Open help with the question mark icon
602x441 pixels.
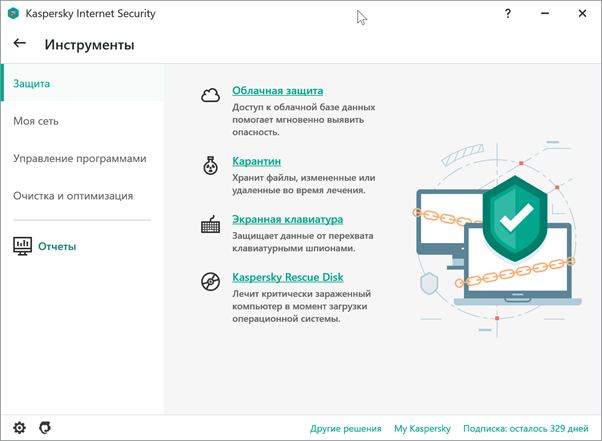pos(508,13)
